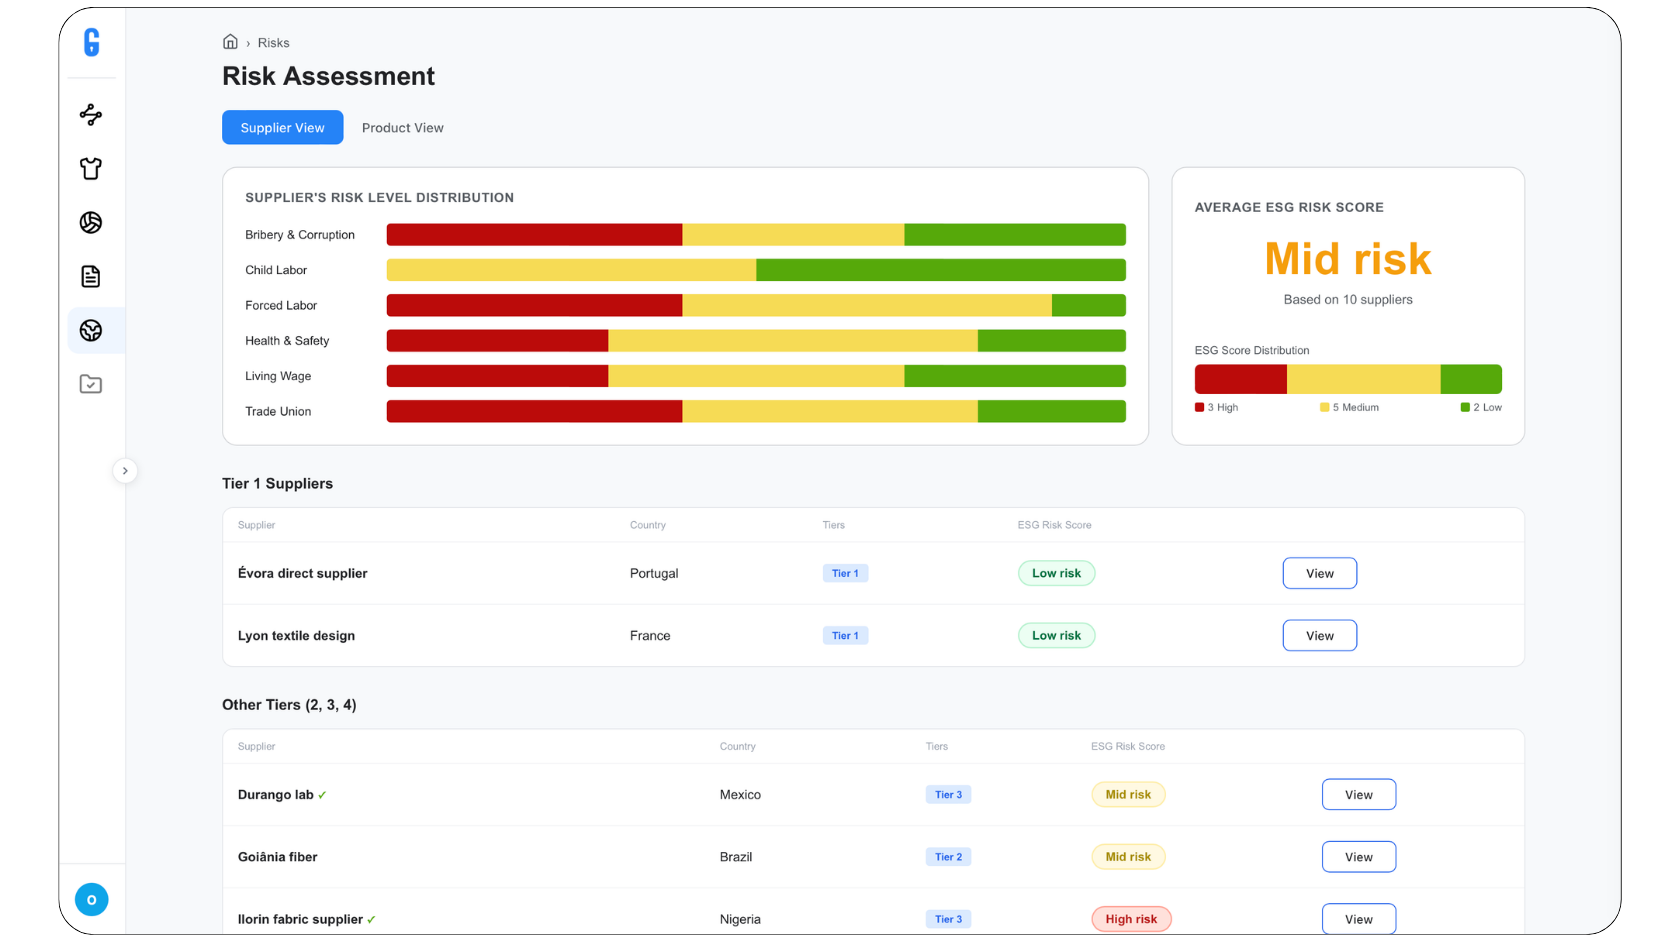Open the documents page icon
This screenshot has height=942, width=1680.
[x=91, y=277]
